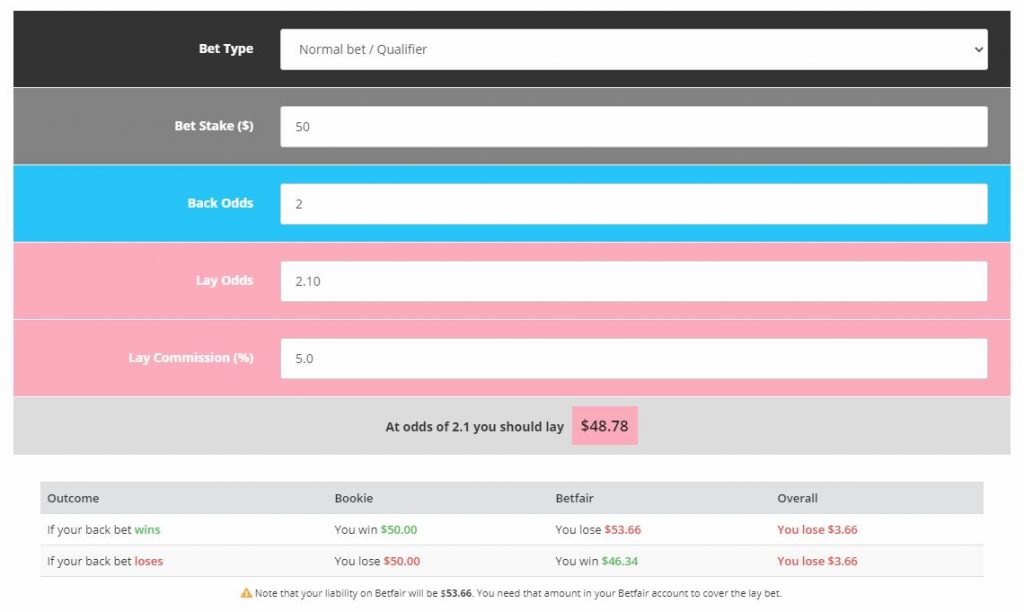Screen dimensions: 1024x612
Task: Click the Lay Odds input field
Action: pos(633,281)
